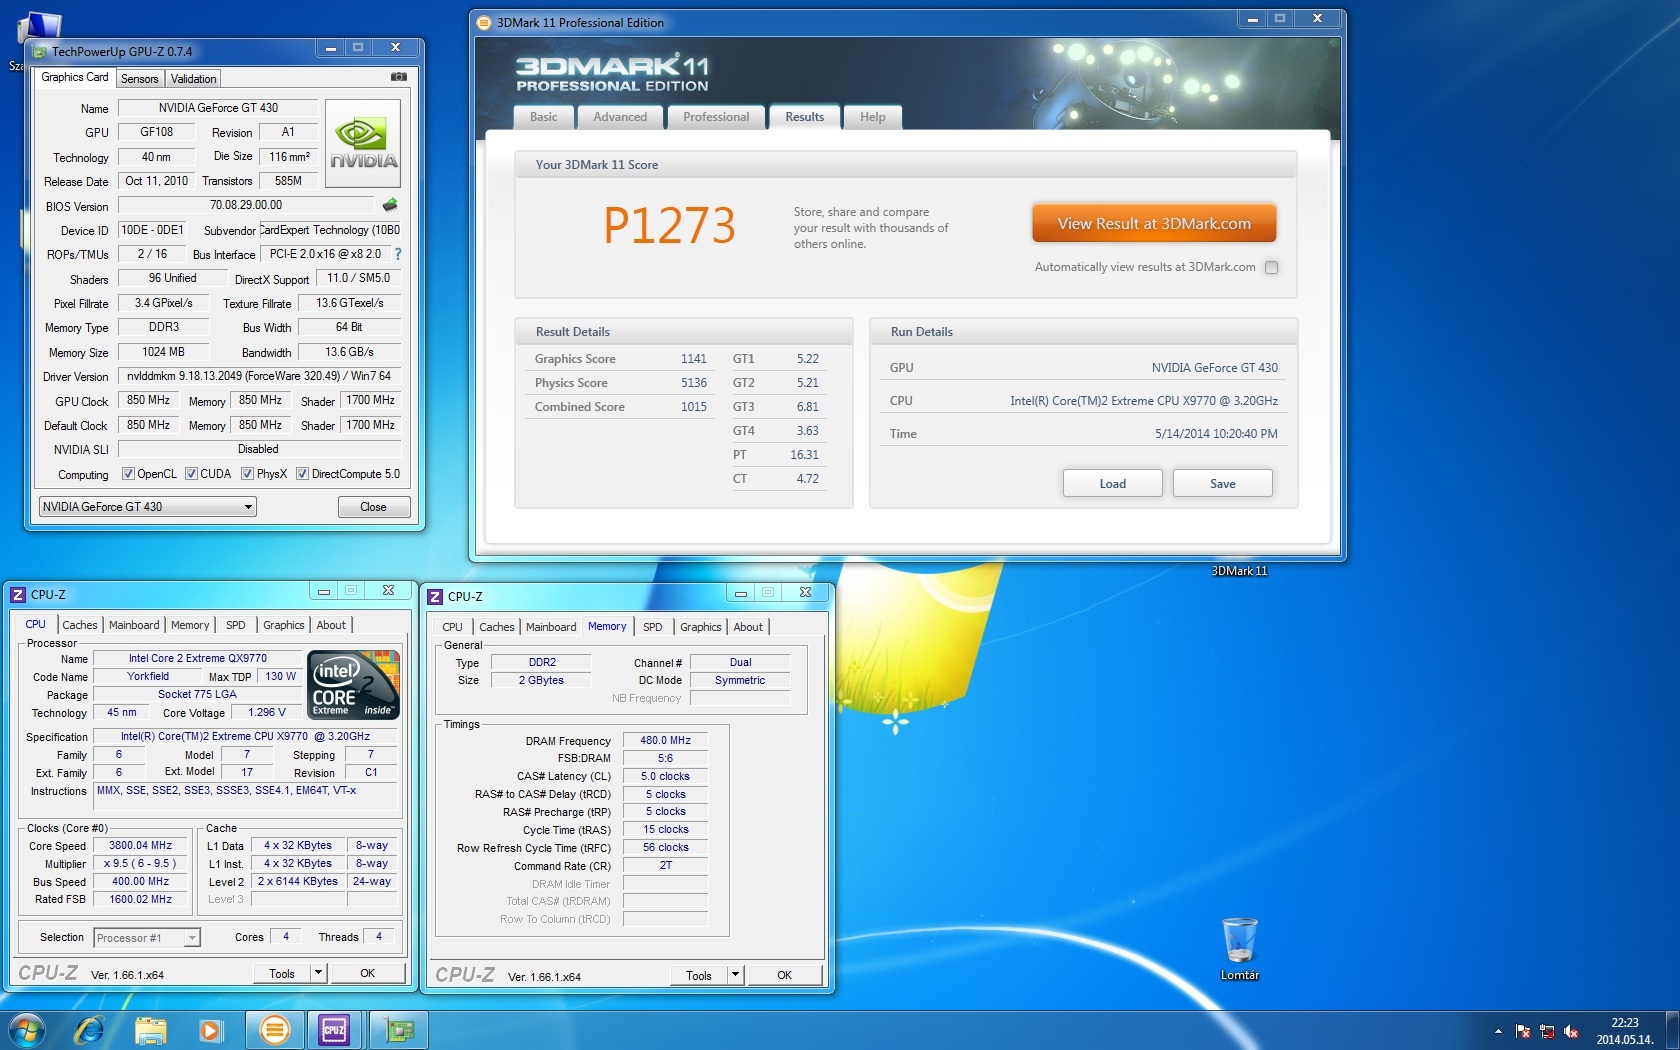This screenshot has height=1050, width=1680.
Task: Open Processor #1 selection dropdown
Action: [x=147, y=937]
